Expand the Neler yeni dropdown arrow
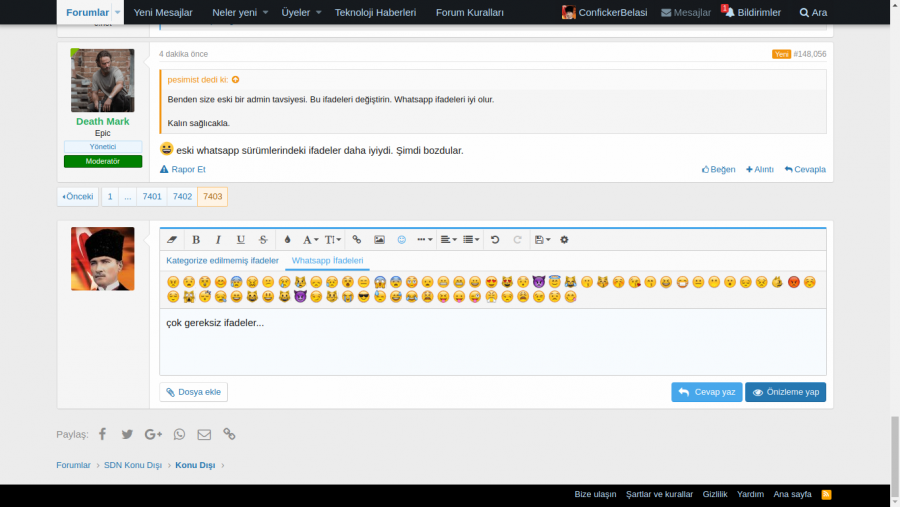Image resolution: width=900 pixels, height=507 pixels. (265, 12)
